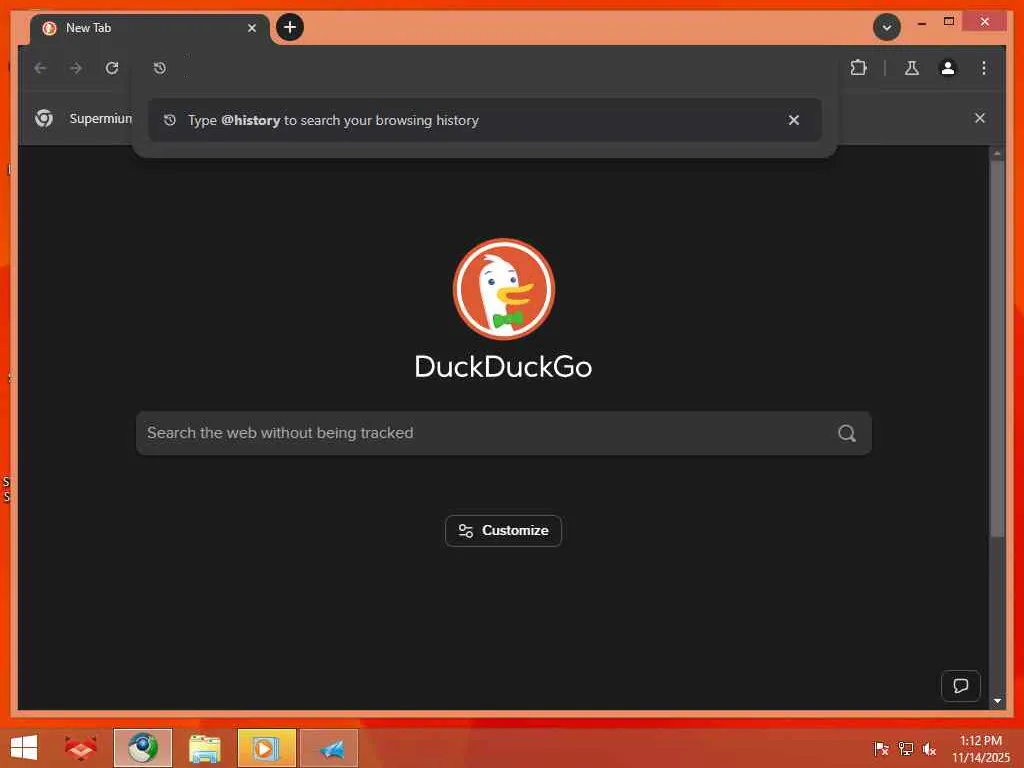Focus the DuckDuckGo search field
This screenshot has width=1024, height=768.
click(x=504, y=433)
